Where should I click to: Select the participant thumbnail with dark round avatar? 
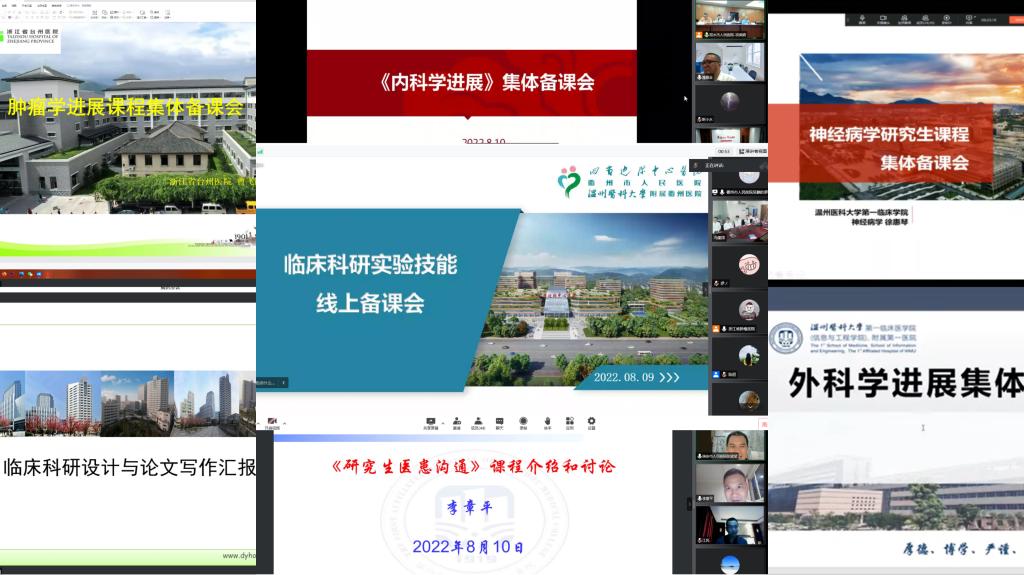(x=731, y=102)
